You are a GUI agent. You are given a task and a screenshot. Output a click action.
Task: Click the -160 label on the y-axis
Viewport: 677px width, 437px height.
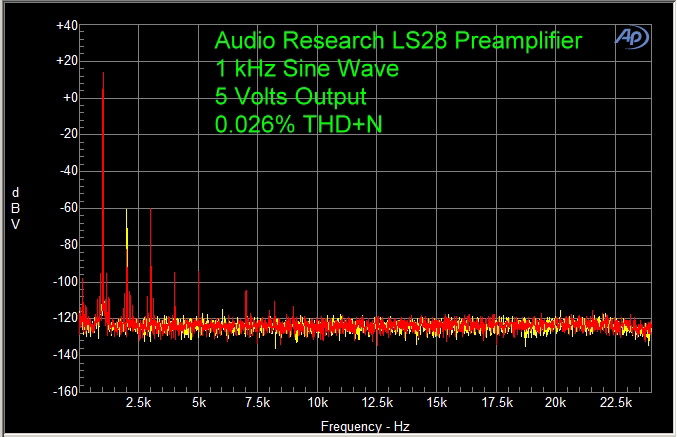click(x=66, y=392)
